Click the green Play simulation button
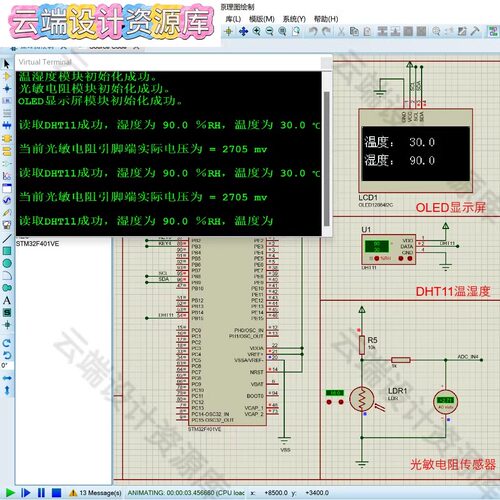This screenshot has width=500, height=500. pos(10,493)
